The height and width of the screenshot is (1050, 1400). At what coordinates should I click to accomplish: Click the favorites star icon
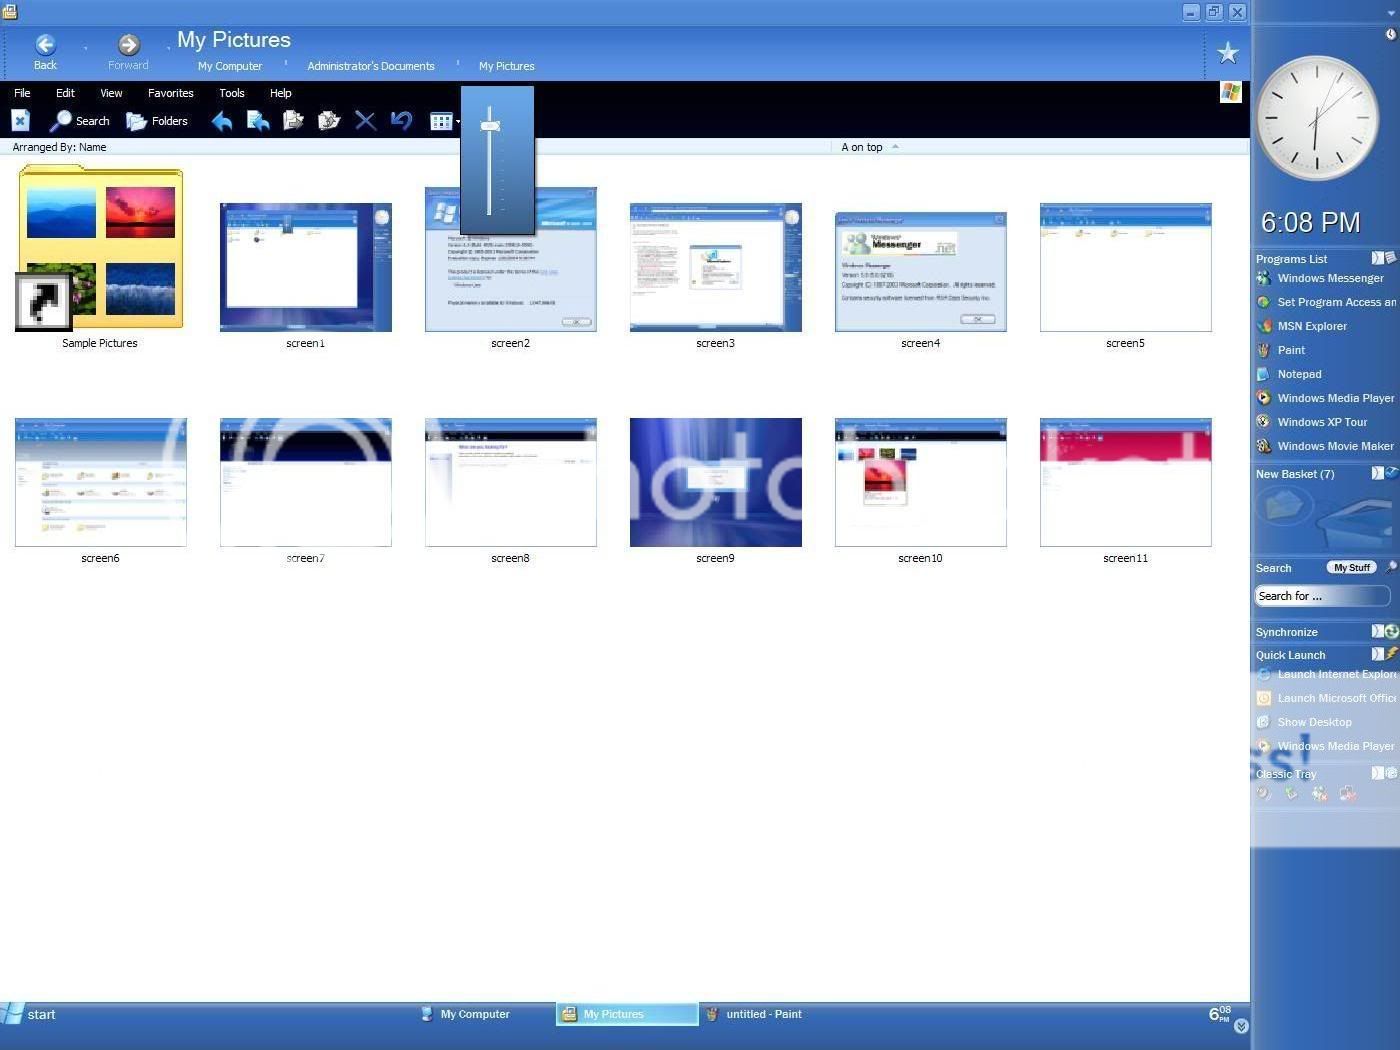click(x=1227, y=53)
